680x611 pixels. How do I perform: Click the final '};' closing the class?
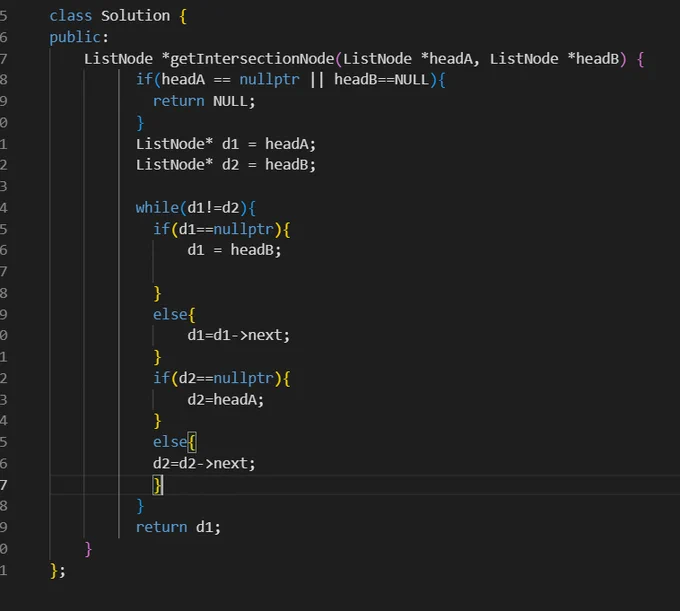tap(57, 570)
